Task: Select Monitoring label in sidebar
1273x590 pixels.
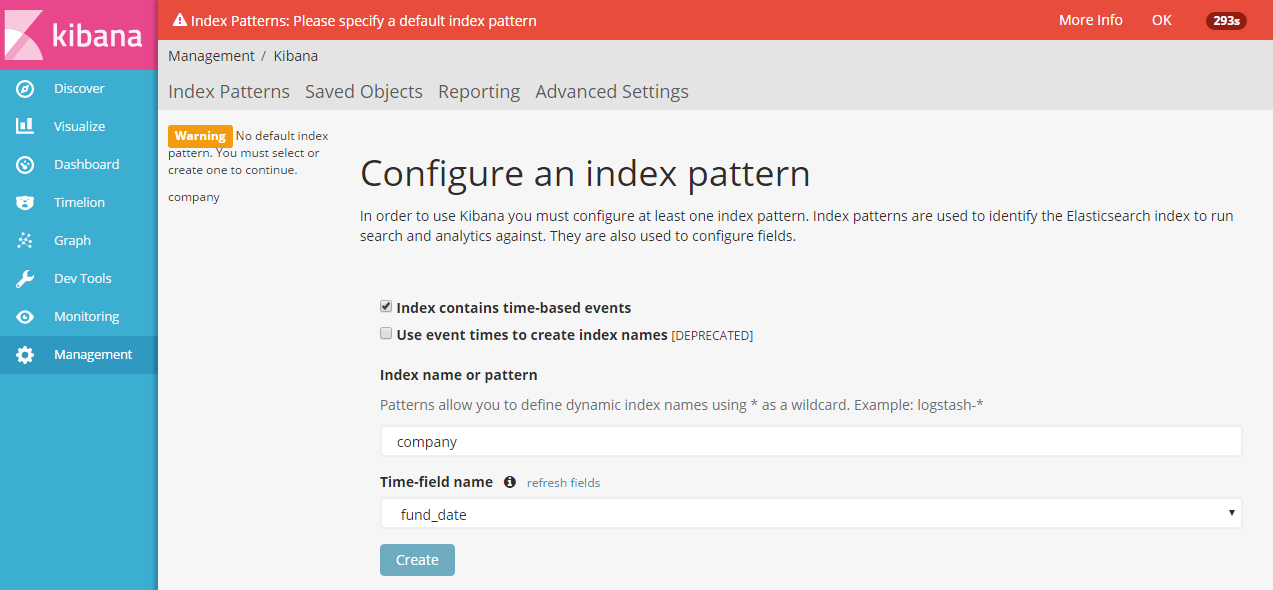Action: tap(86, 317)
